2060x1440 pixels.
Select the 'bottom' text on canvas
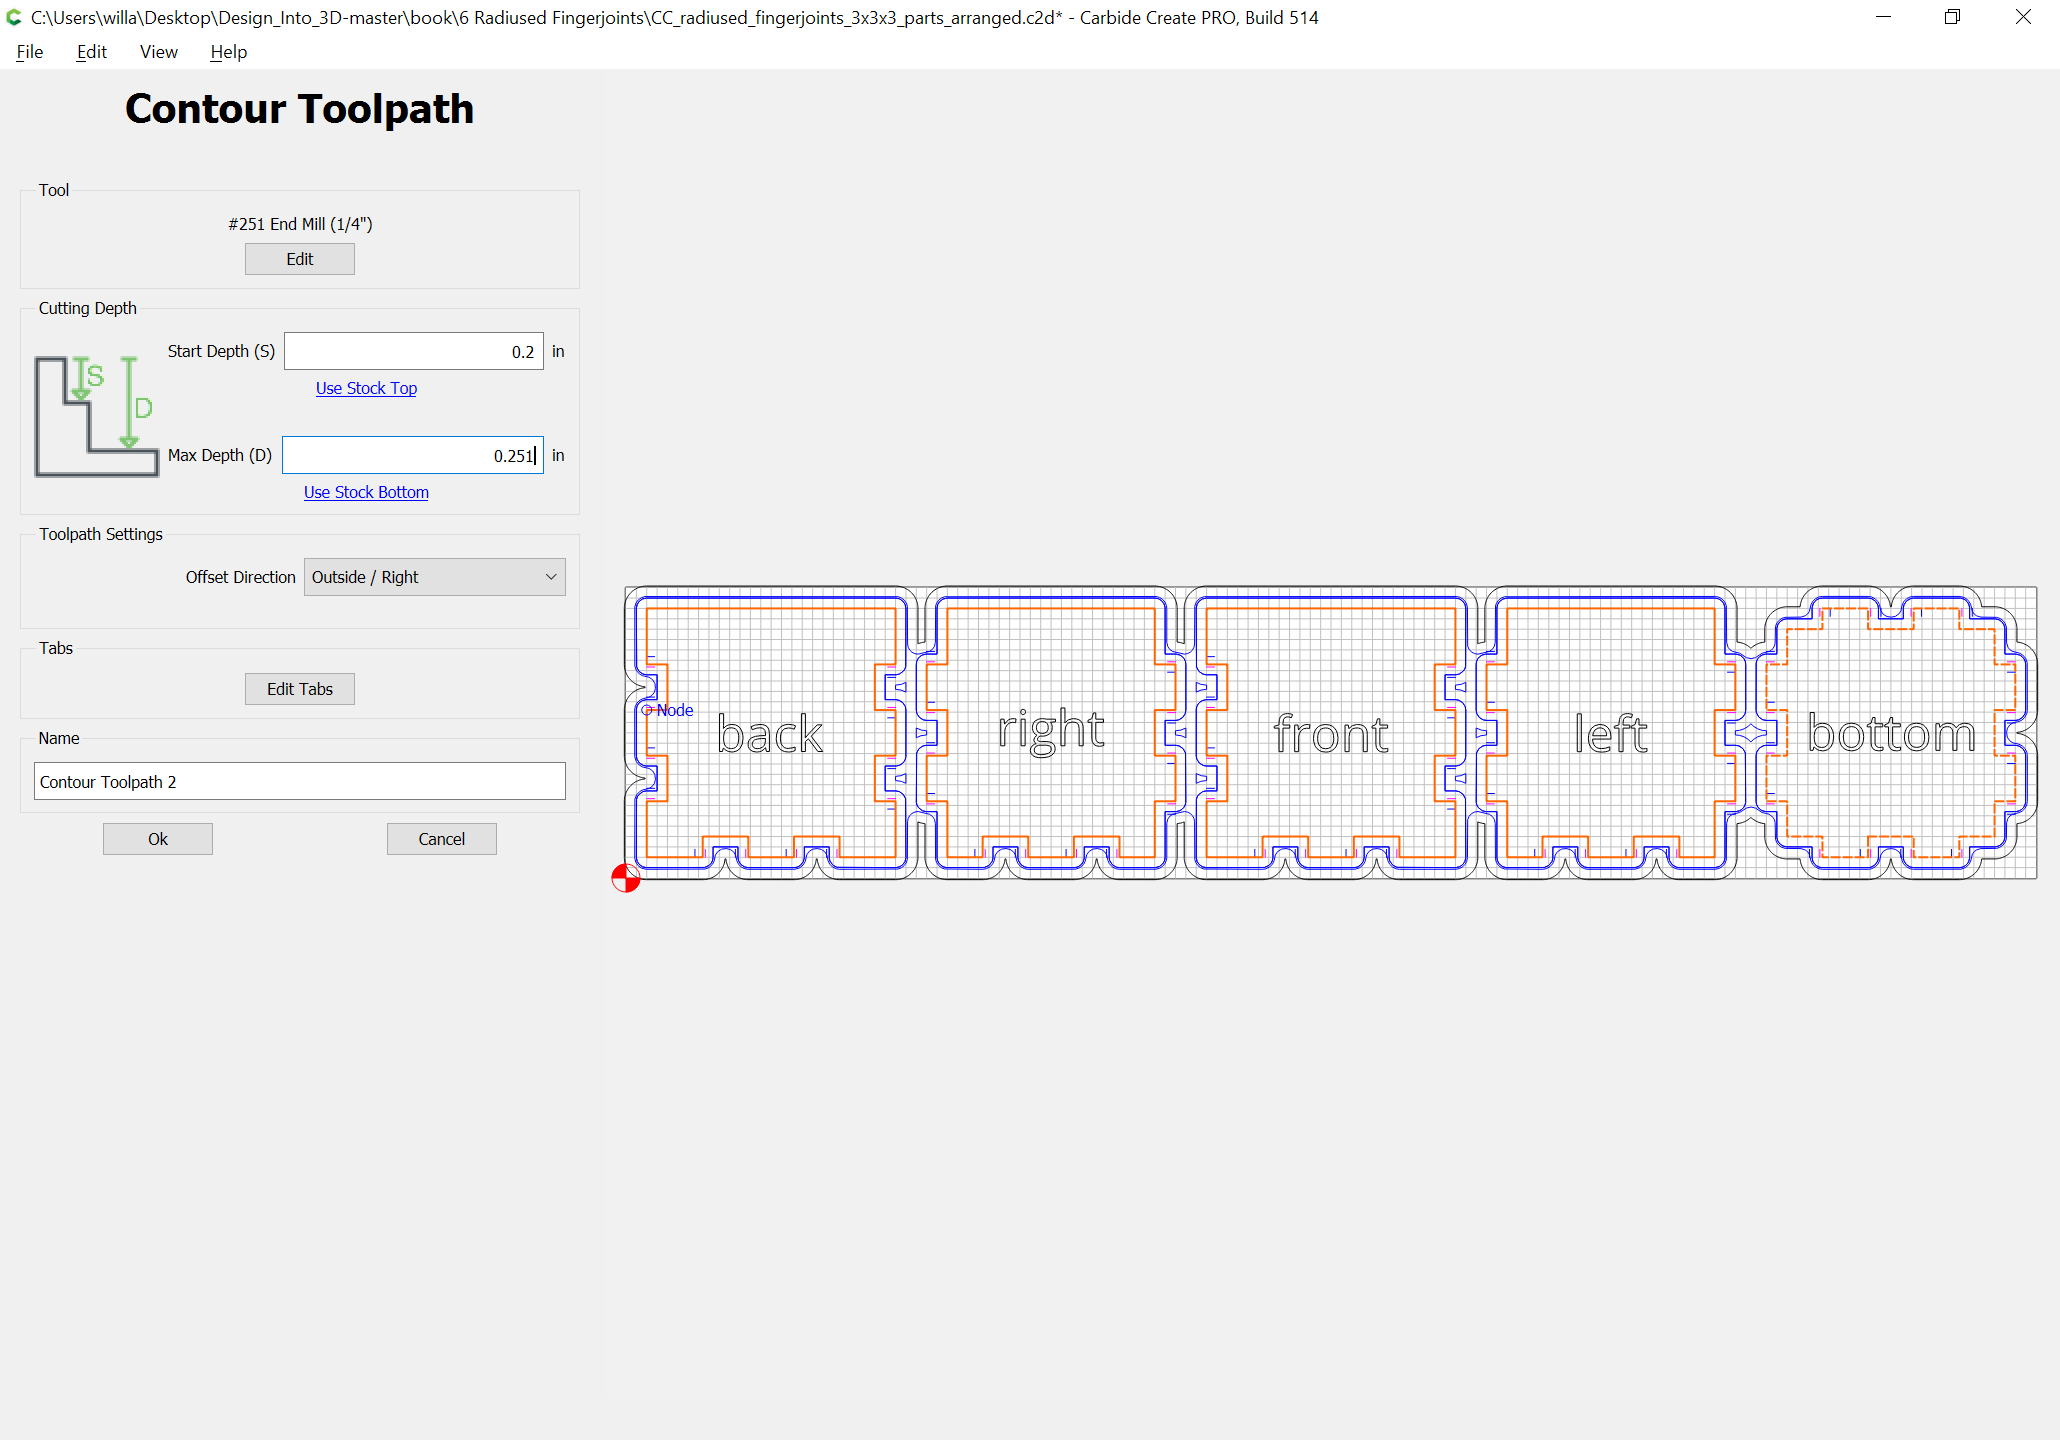(1892, 734)
